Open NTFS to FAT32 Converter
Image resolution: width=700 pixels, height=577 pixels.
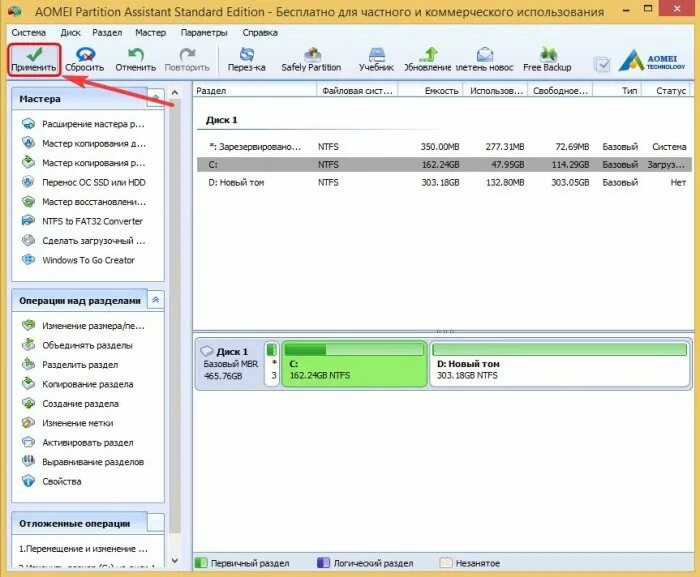click(82, 221)
